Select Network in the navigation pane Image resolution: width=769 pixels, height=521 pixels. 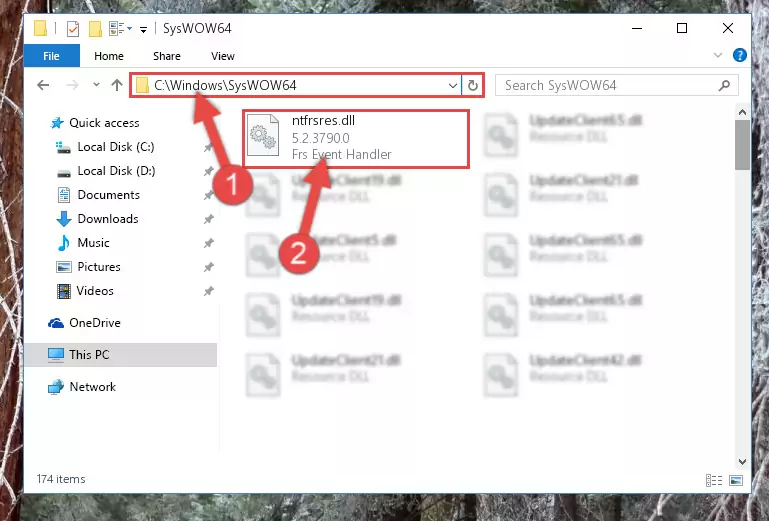coord(93,387)
